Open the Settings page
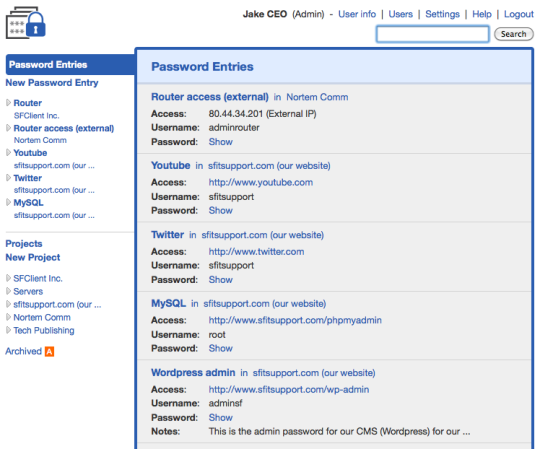The height and width of the screenshot is (449, 540). [442, 14]
